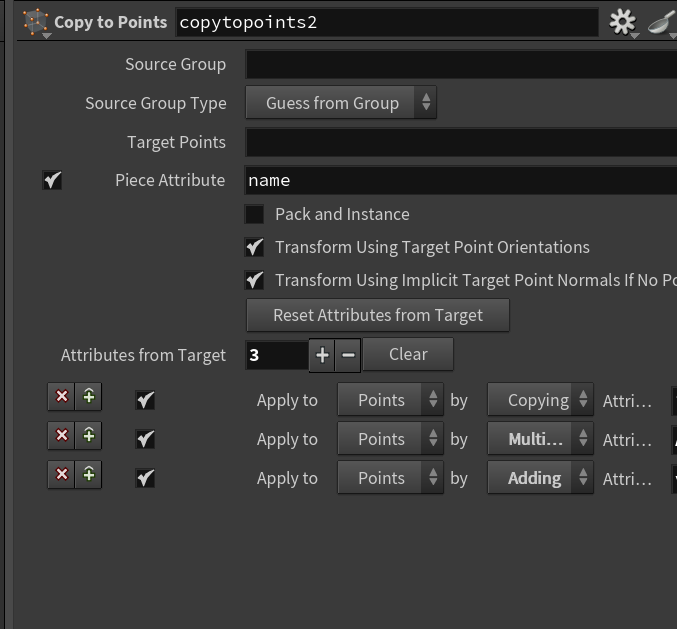
Task: Click the Attributes from Target count field
Action: tap(277, 355)
